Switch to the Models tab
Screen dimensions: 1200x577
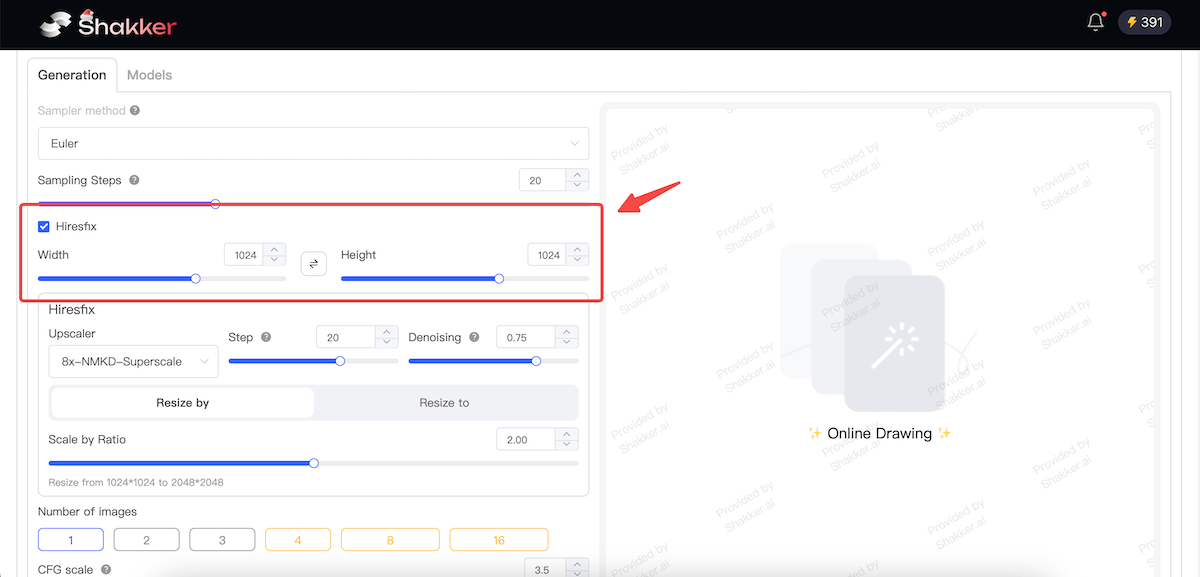[149, 75]
